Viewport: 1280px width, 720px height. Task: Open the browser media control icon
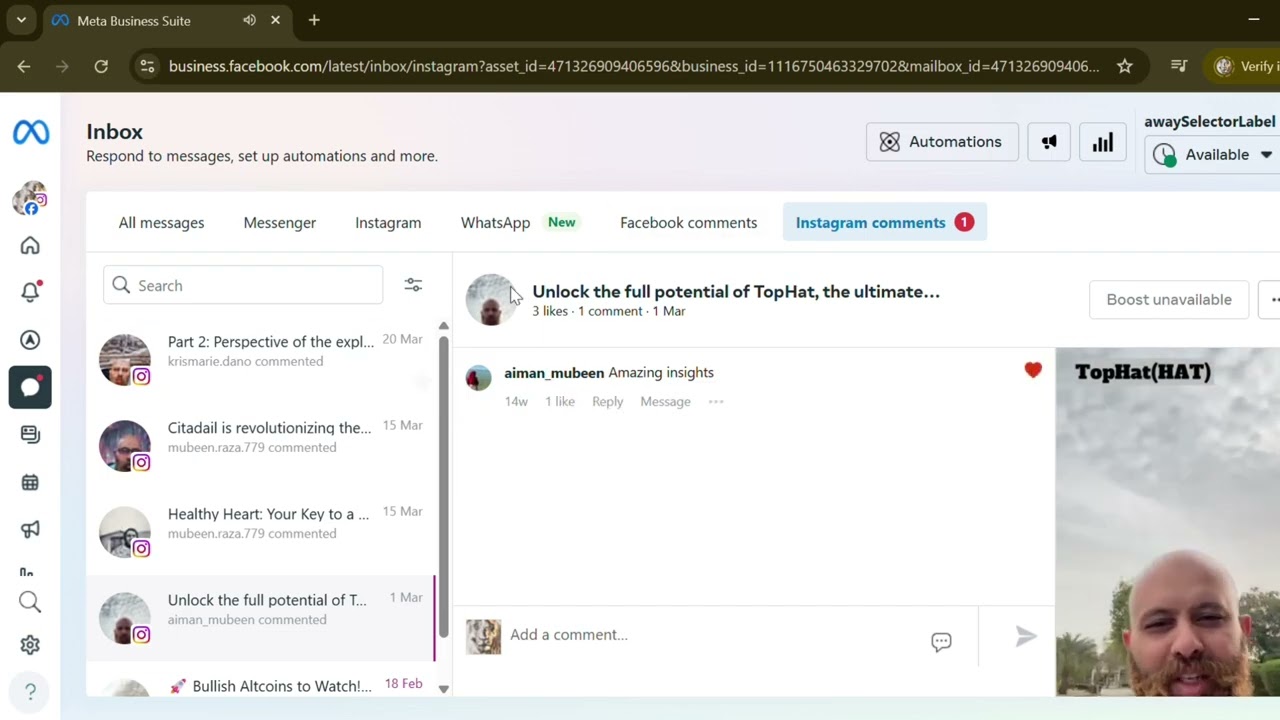tap(1179, 66)
